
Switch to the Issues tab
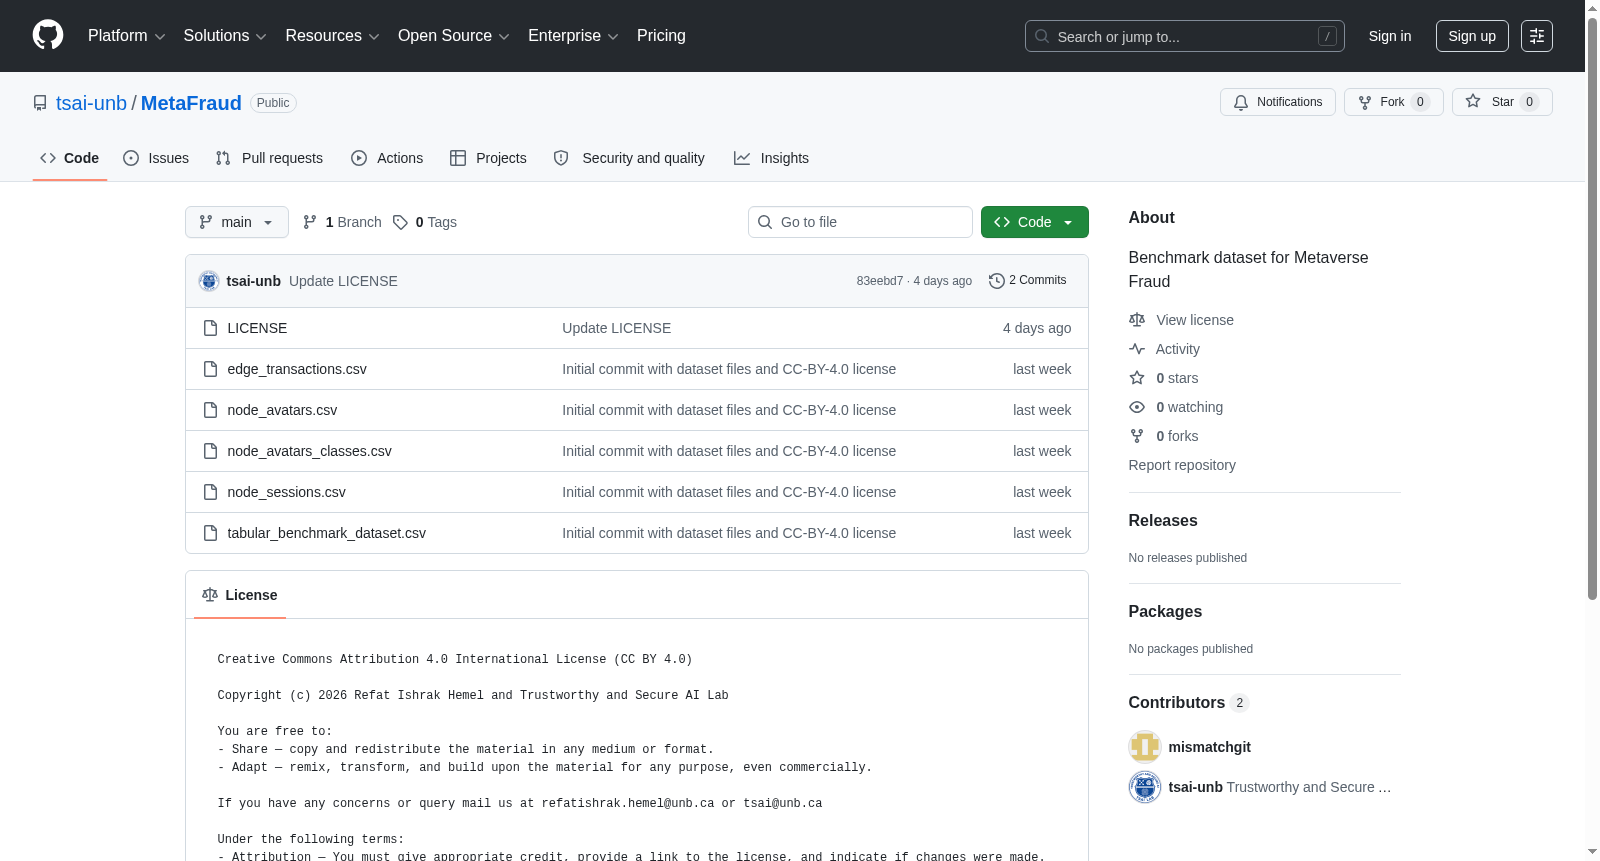pos(156,158)
